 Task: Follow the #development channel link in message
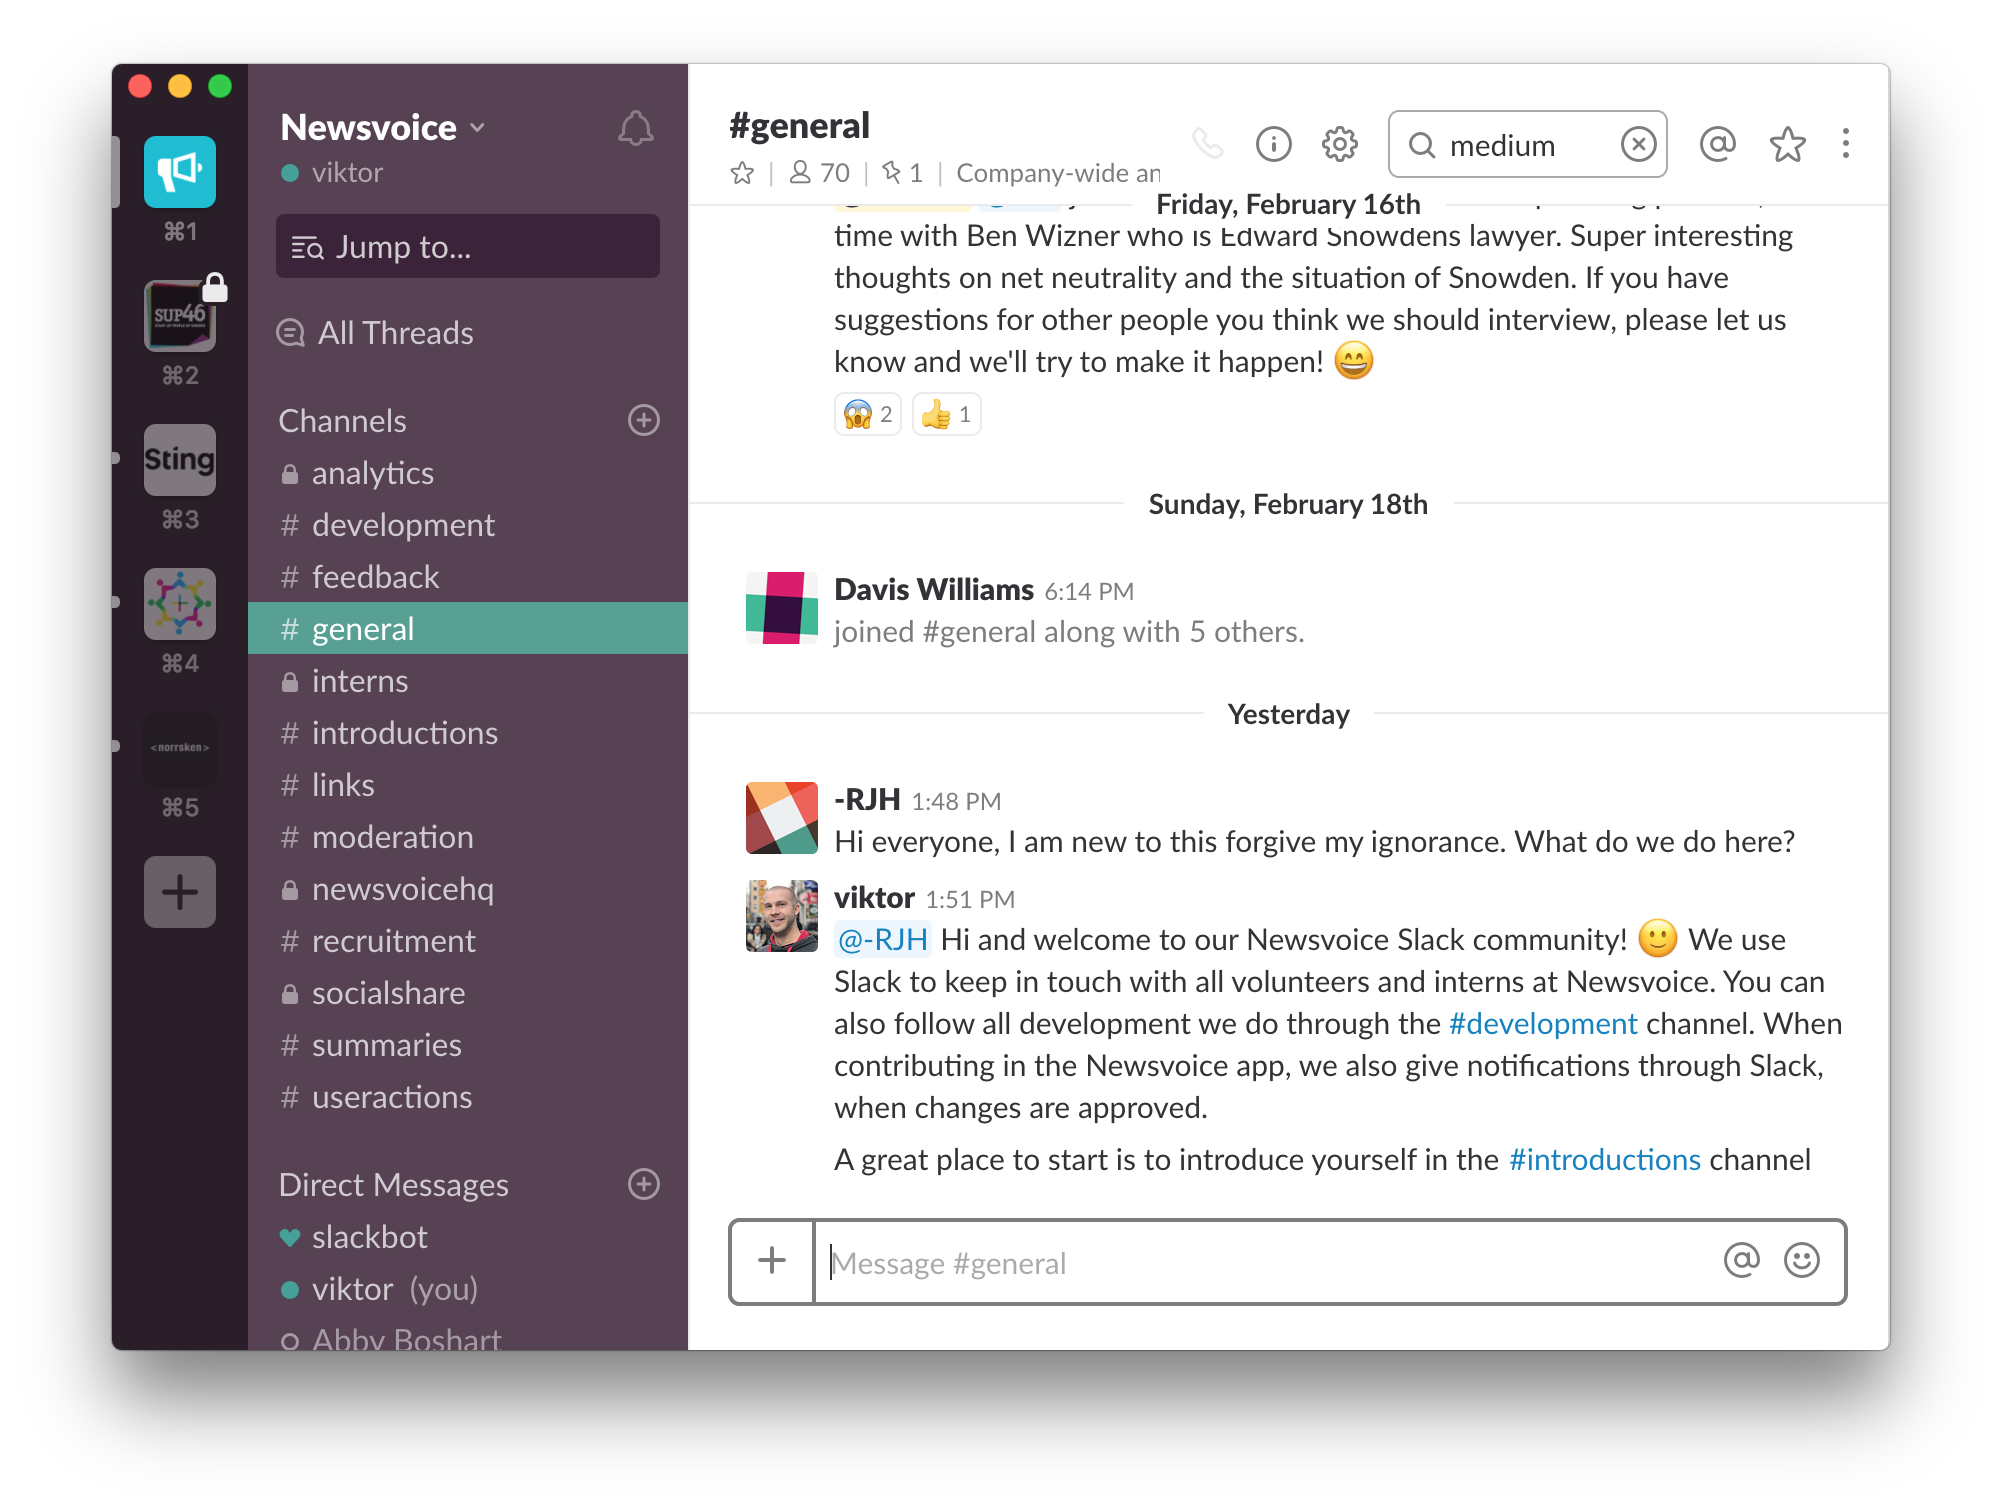(1543, 1024)
